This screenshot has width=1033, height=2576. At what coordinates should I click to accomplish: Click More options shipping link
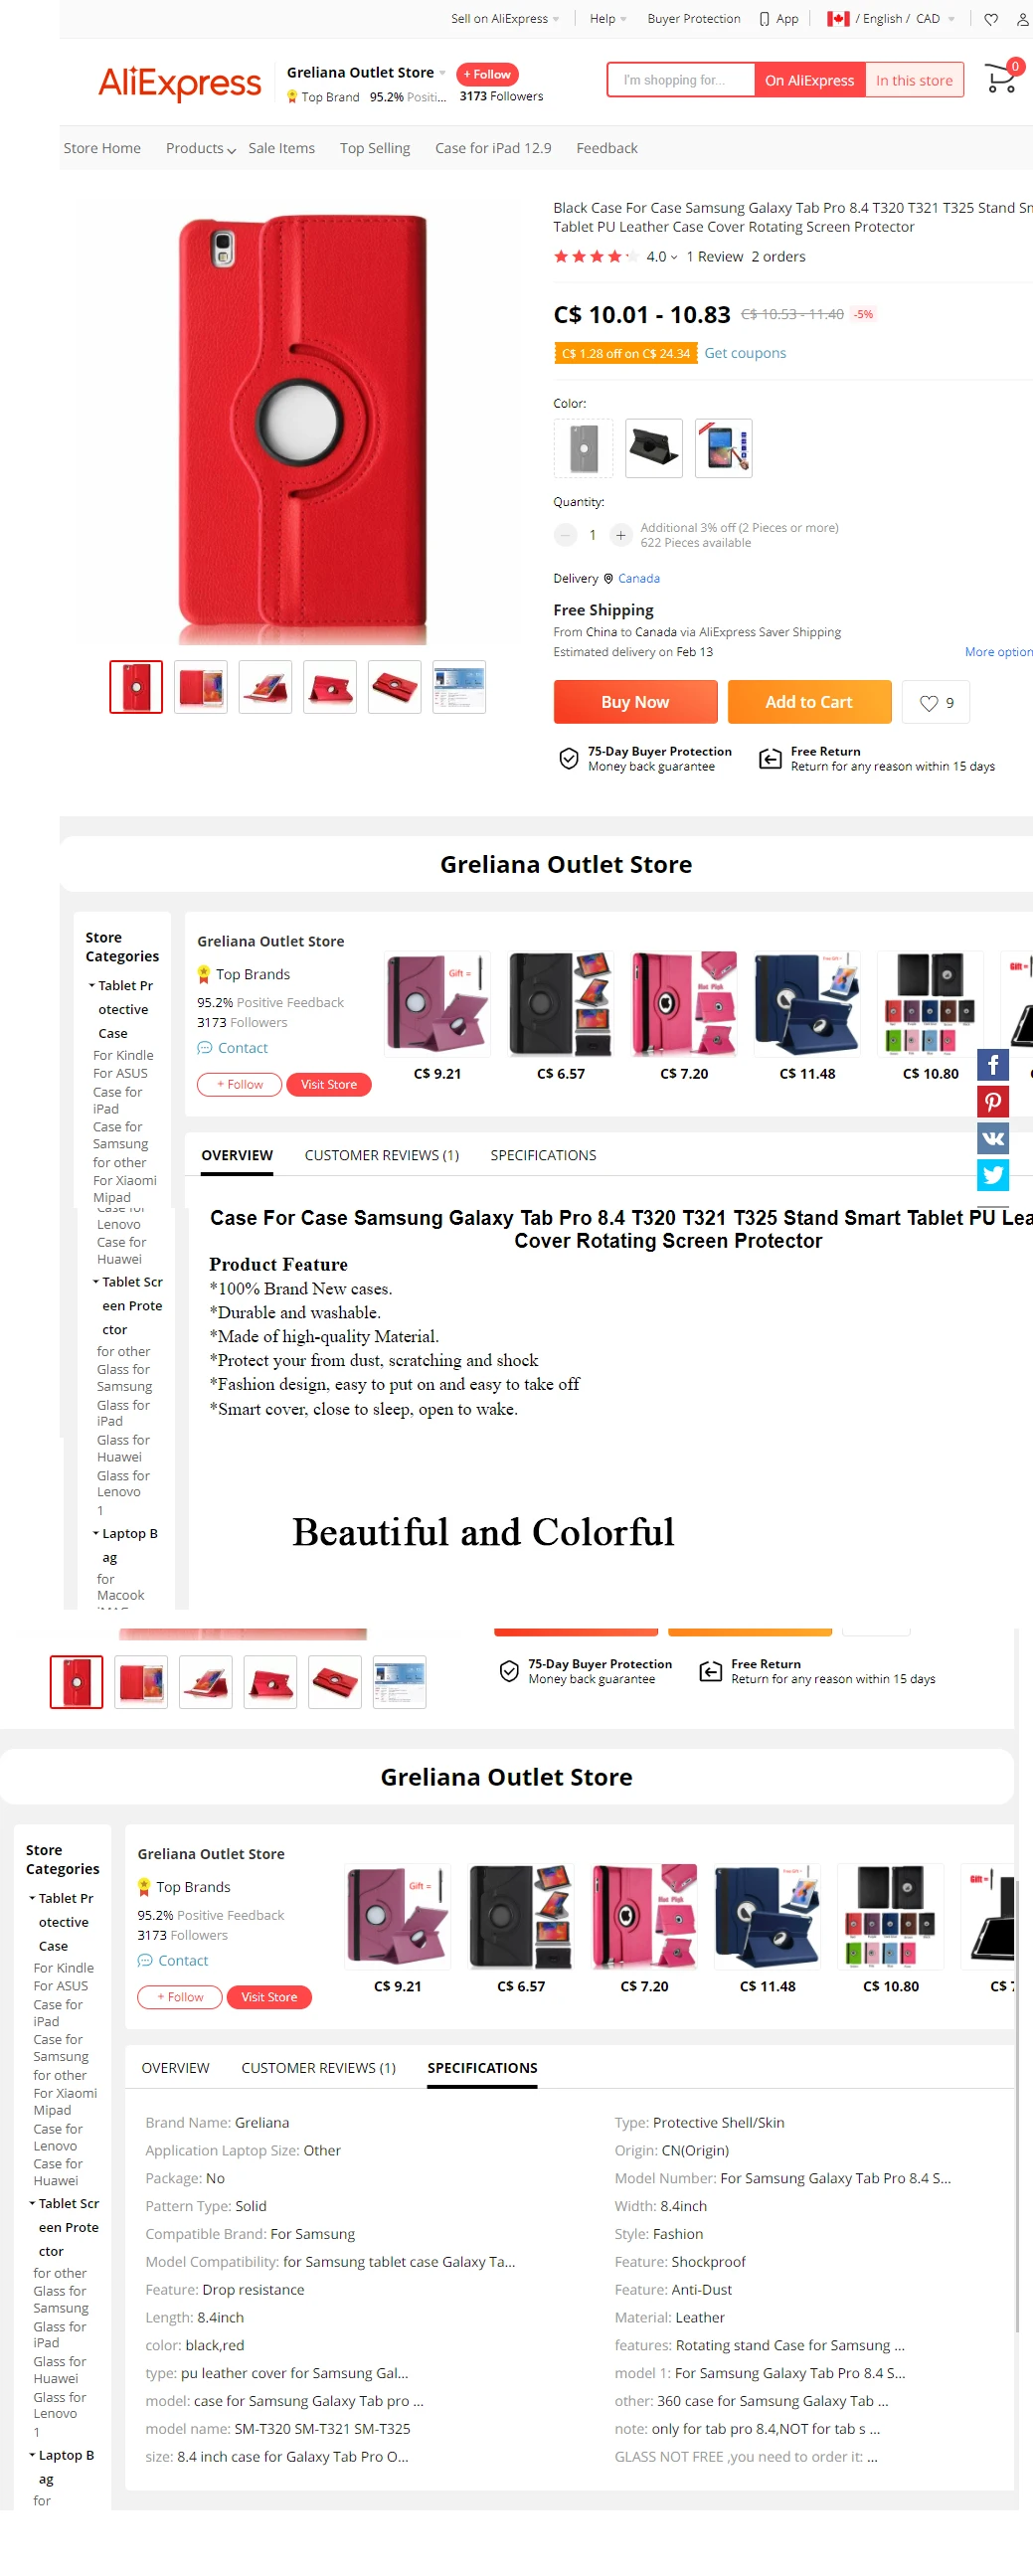999,652
